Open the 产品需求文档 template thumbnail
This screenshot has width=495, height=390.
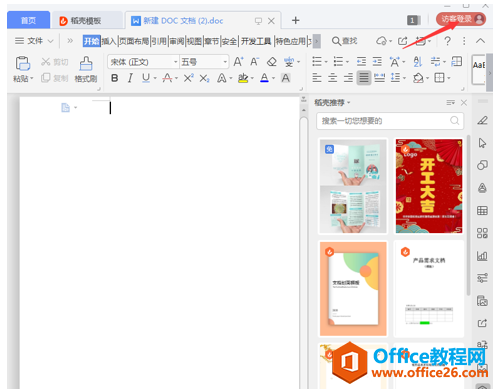click(x=429, y=289)
